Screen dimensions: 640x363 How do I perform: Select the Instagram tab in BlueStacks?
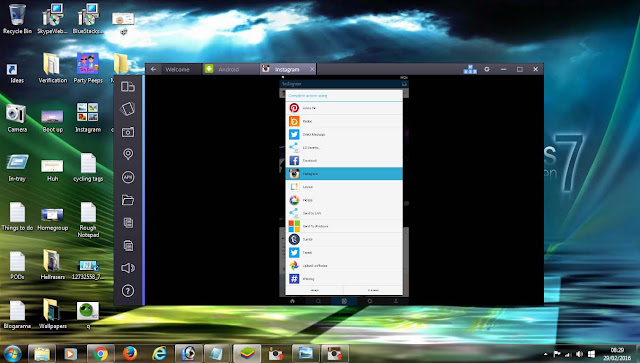tap(287, 69)
